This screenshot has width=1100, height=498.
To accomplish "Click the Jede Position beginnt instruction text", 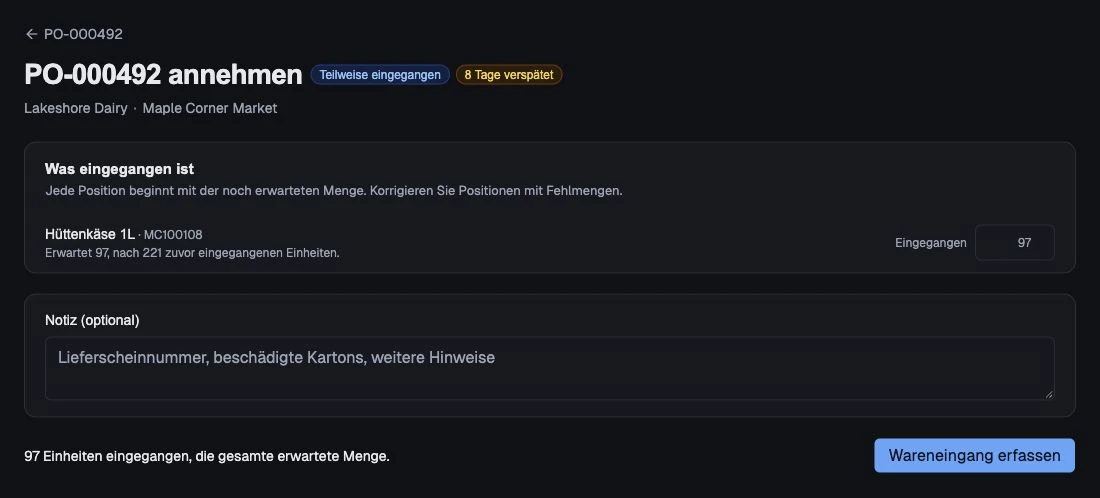I will pos(334,191).
